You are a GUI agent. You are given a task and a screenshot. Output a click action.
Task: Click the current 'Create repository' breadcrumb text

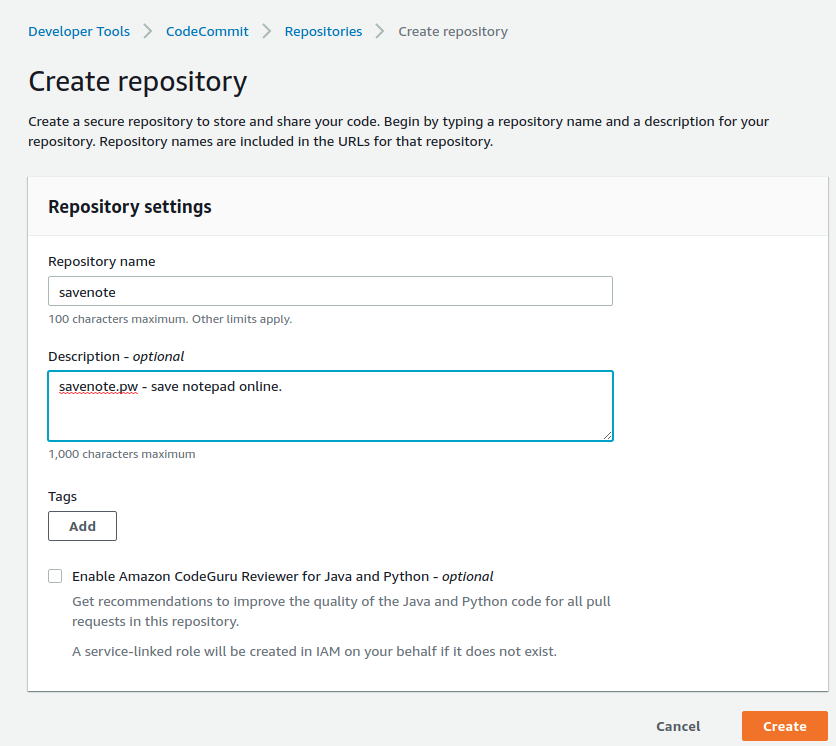453,31
